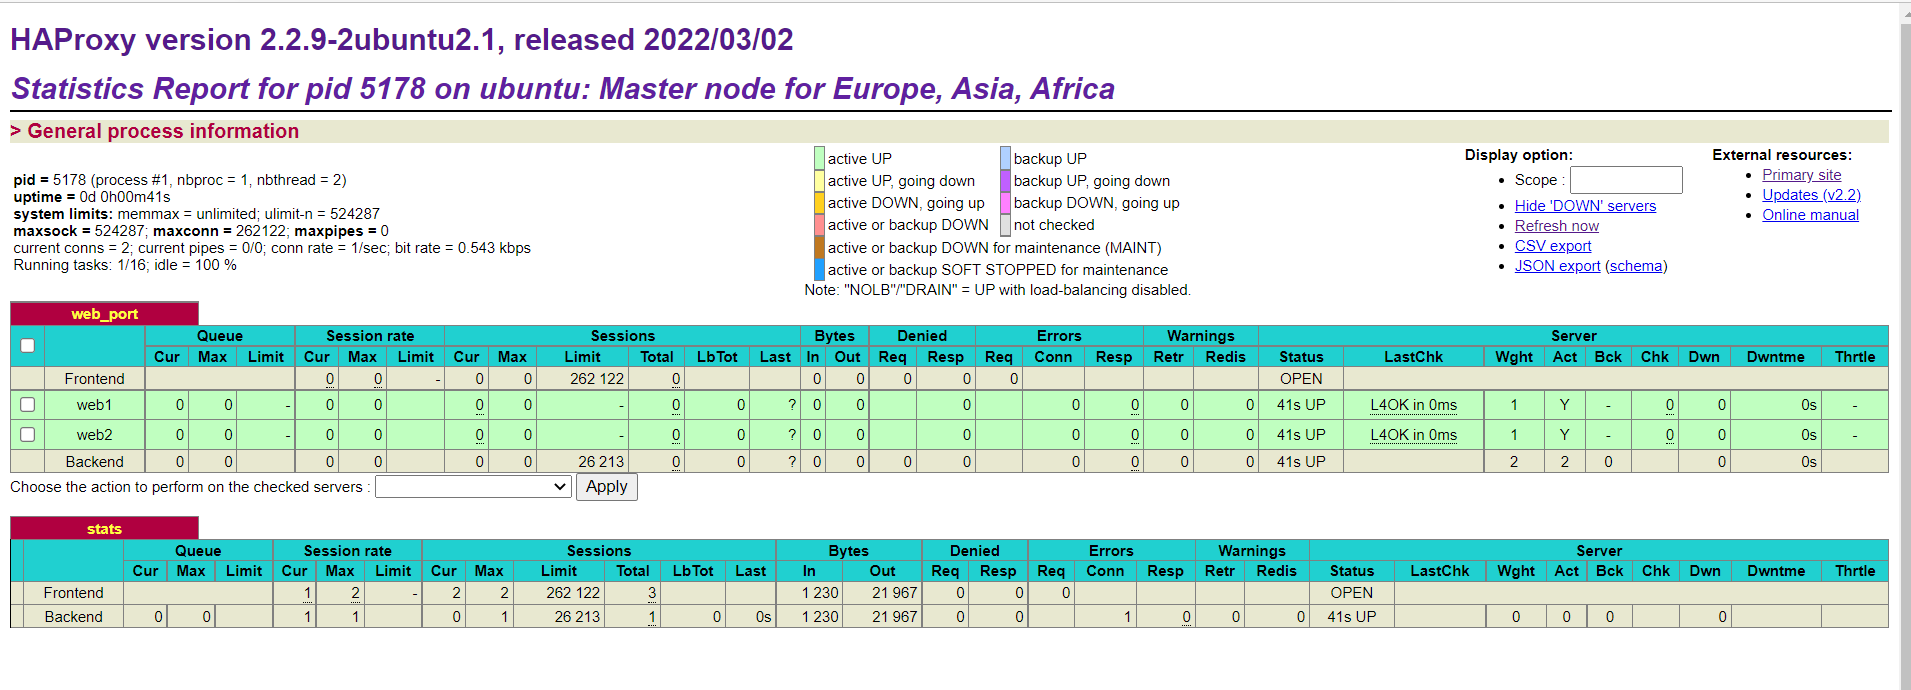The width and height of the screenshot is (1911, 690).
Task: Click the 'active or backup DOWN' legend swatch
Action: 820,224
